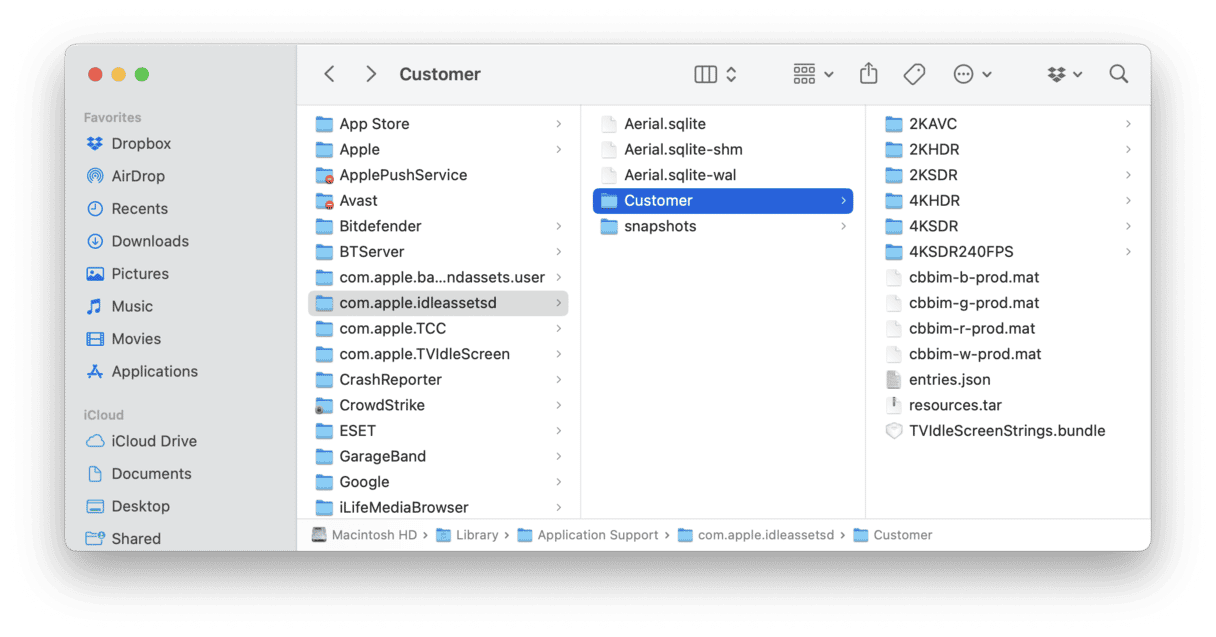Image resolution: width=1216 pixels, height=637 pixels.
Task: Open the Search magnifier icon
Action: (x=1118, y=74)
